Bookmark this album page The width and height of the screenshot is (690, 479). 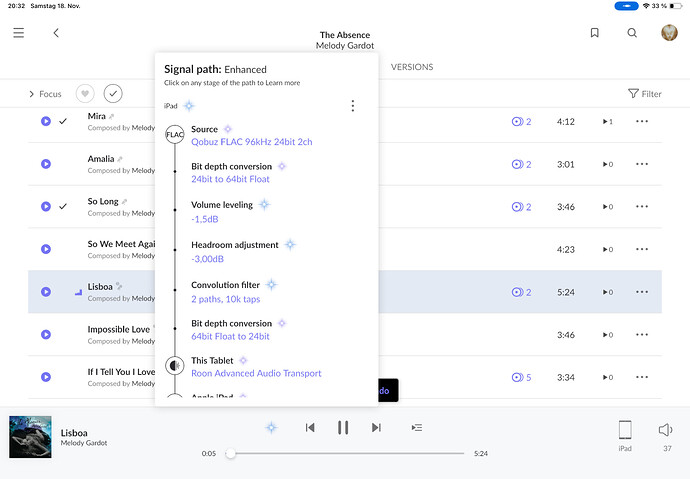(x=595, y=33)
